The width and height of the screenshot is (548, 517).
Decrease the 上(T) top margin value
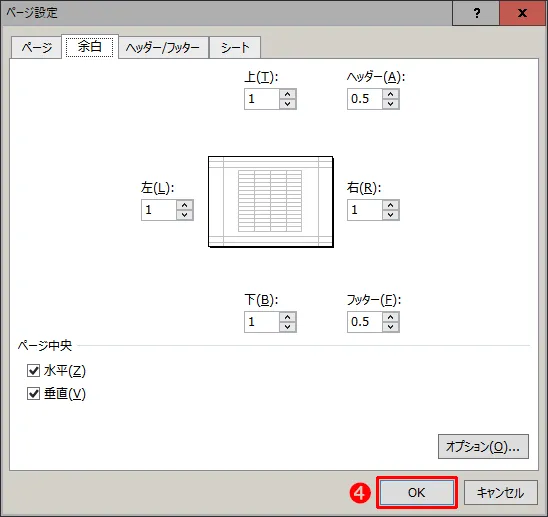pos(288,104)
